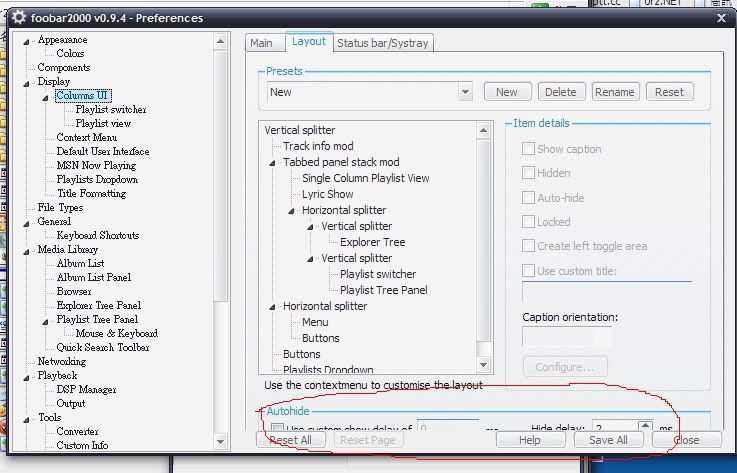Select the Layout tab

coord(309,41)
